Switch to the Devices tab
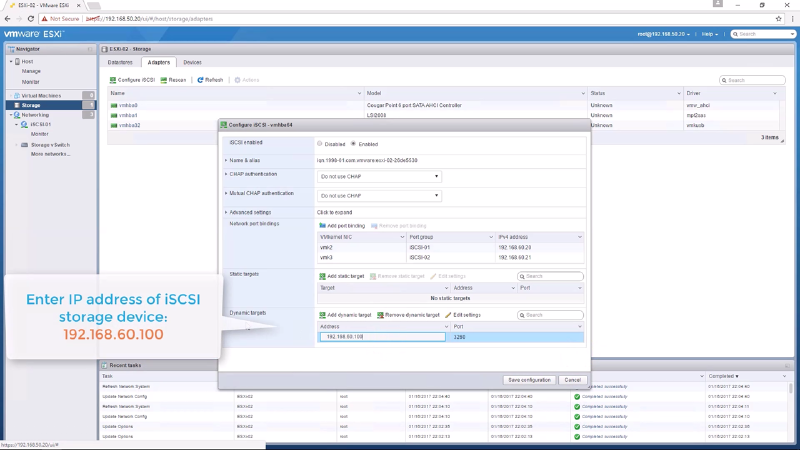The height and width of the screenshot is (450, 800). (192, 62)
